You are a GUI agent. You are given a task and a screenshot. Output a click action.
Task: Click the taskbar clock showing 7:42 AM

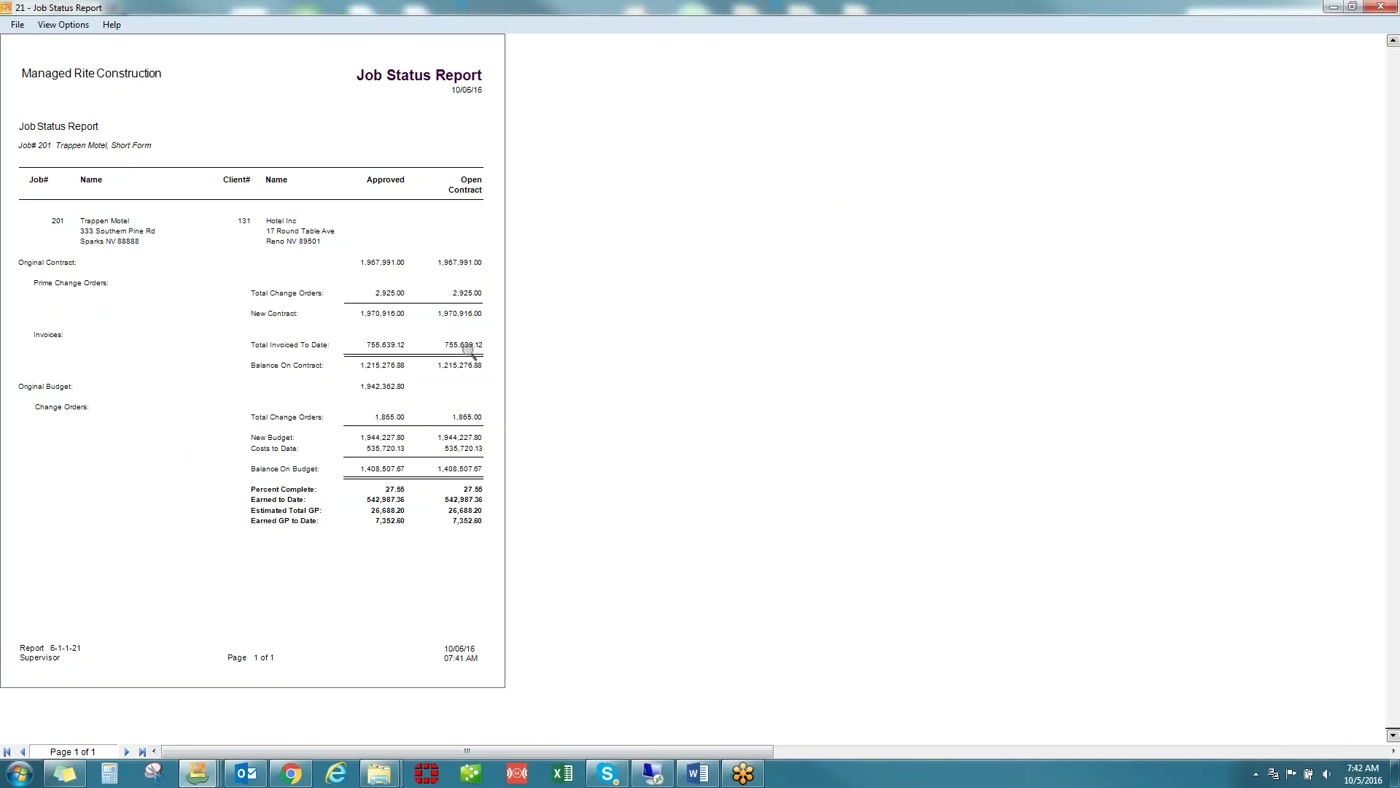[x=1362, y=774]
